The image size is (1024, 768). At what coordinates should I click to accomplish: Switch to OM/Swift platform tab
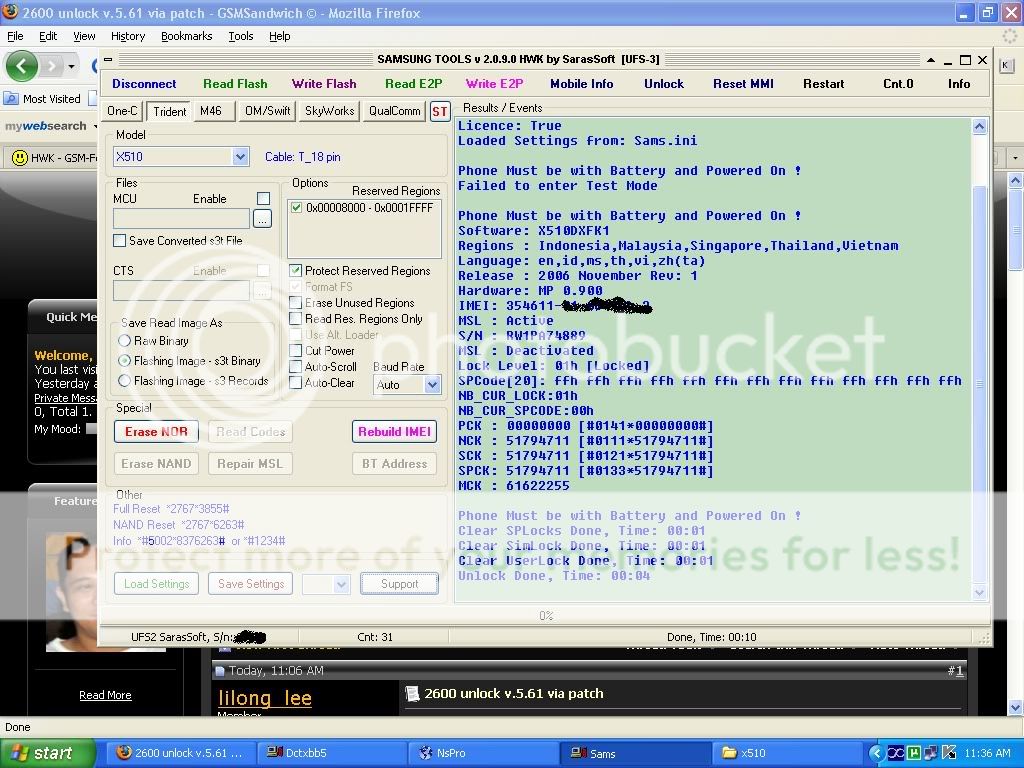coord(267,111)
